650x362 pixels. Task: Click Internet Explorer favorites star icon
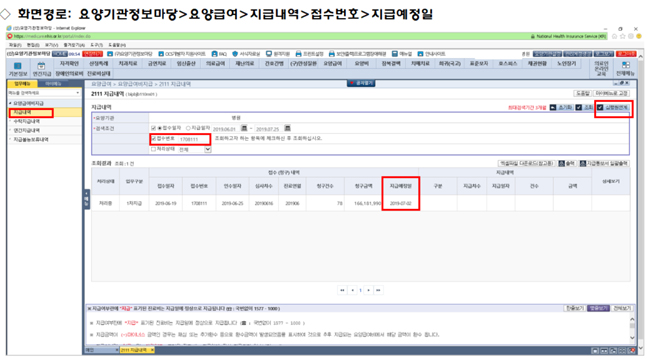tap(623, 36)
